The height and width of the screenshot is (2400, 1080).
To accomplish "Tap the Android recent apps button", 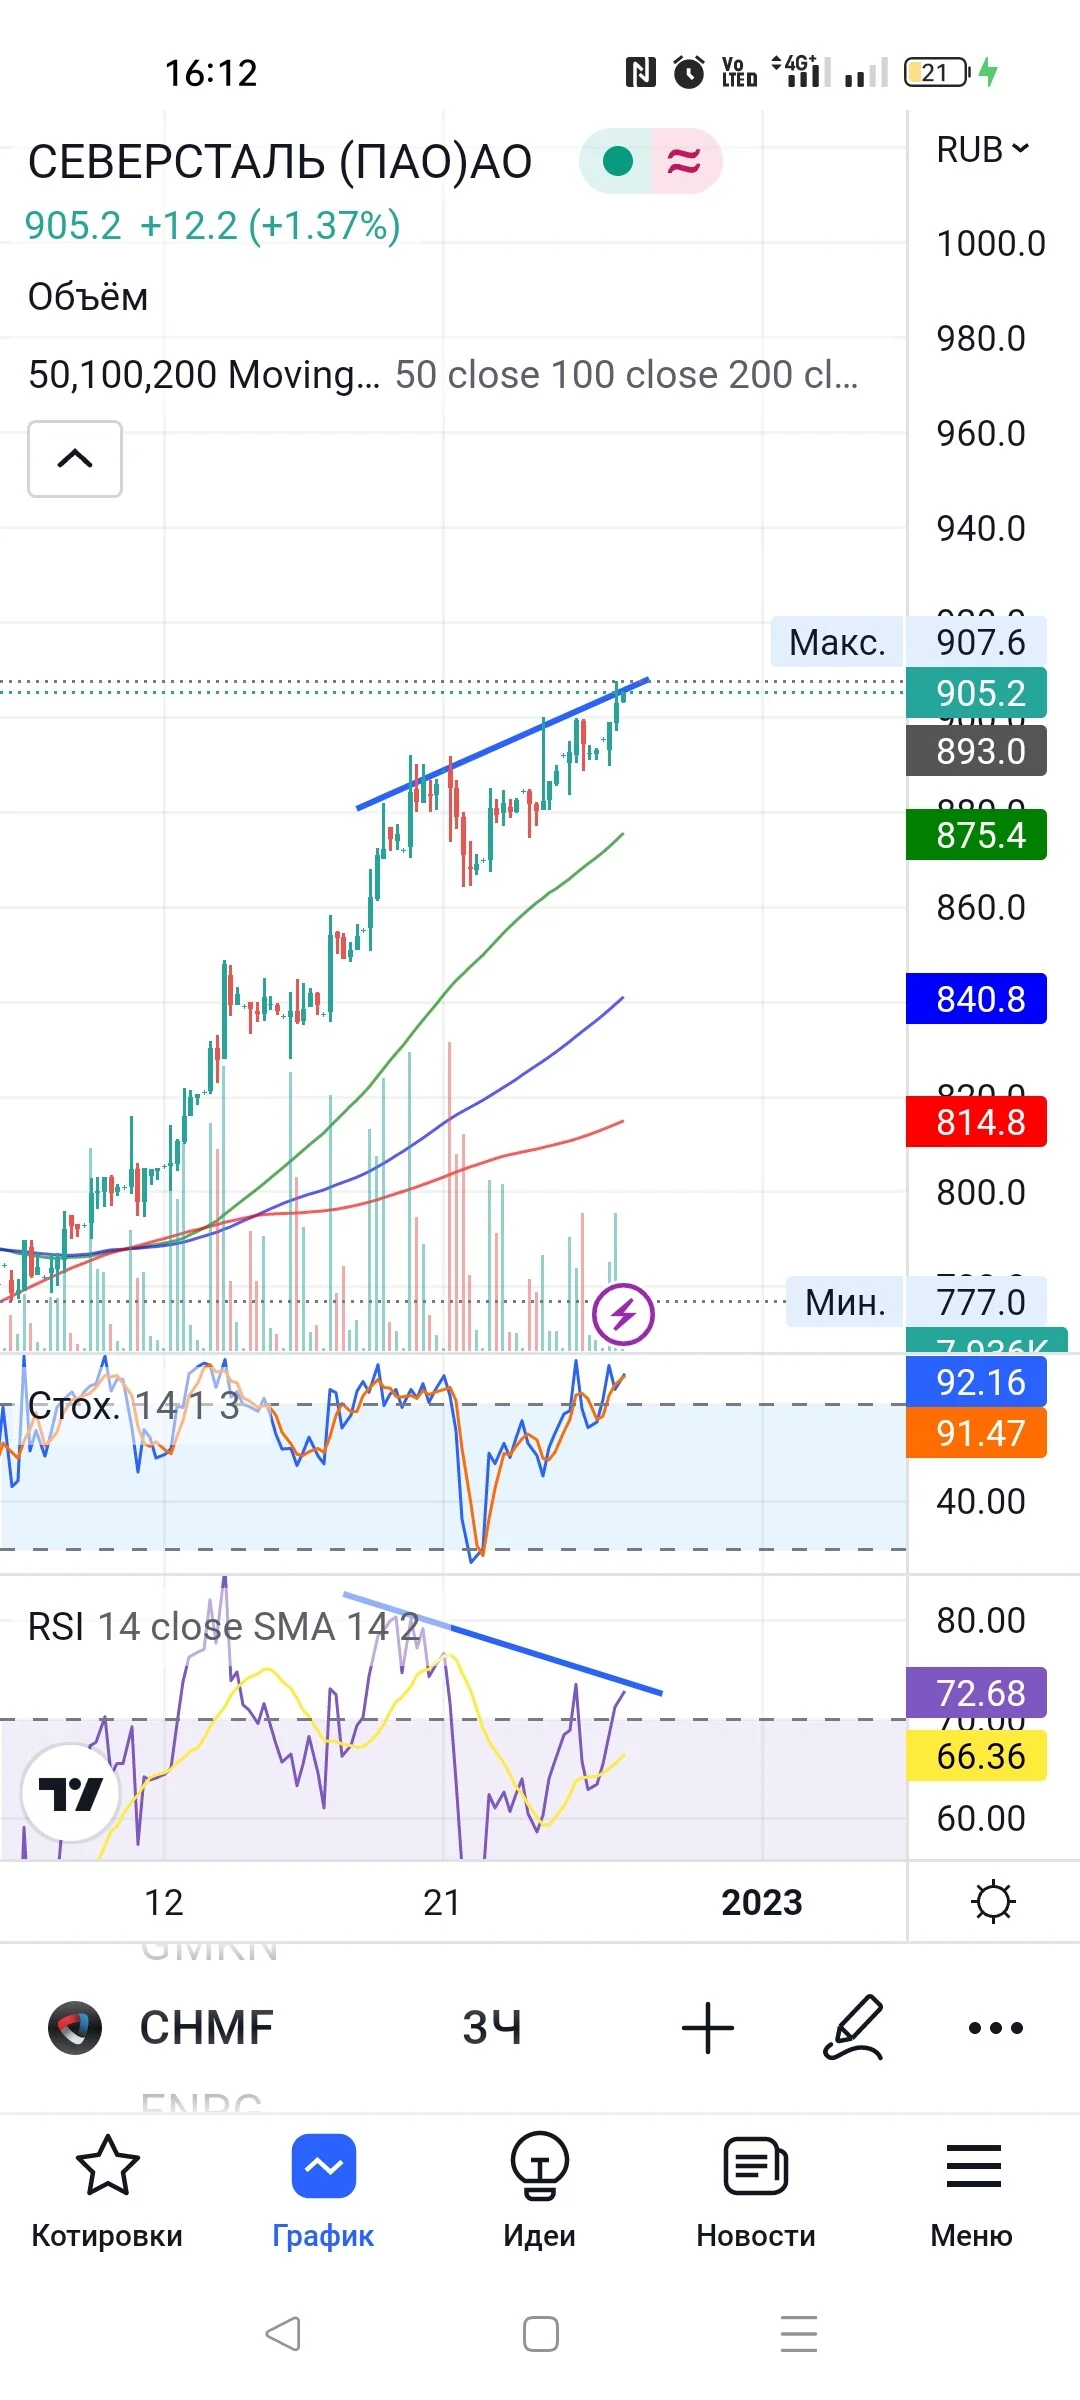I will [799, 2334].
